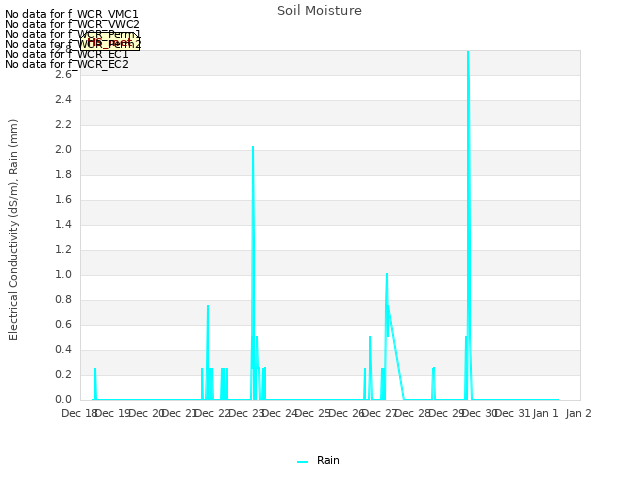Image resolution: width=640 pixels, height=480 pixels.
Task: Click the 0.76 mm rain spike near Dec 21
Action: pos(208,306)
